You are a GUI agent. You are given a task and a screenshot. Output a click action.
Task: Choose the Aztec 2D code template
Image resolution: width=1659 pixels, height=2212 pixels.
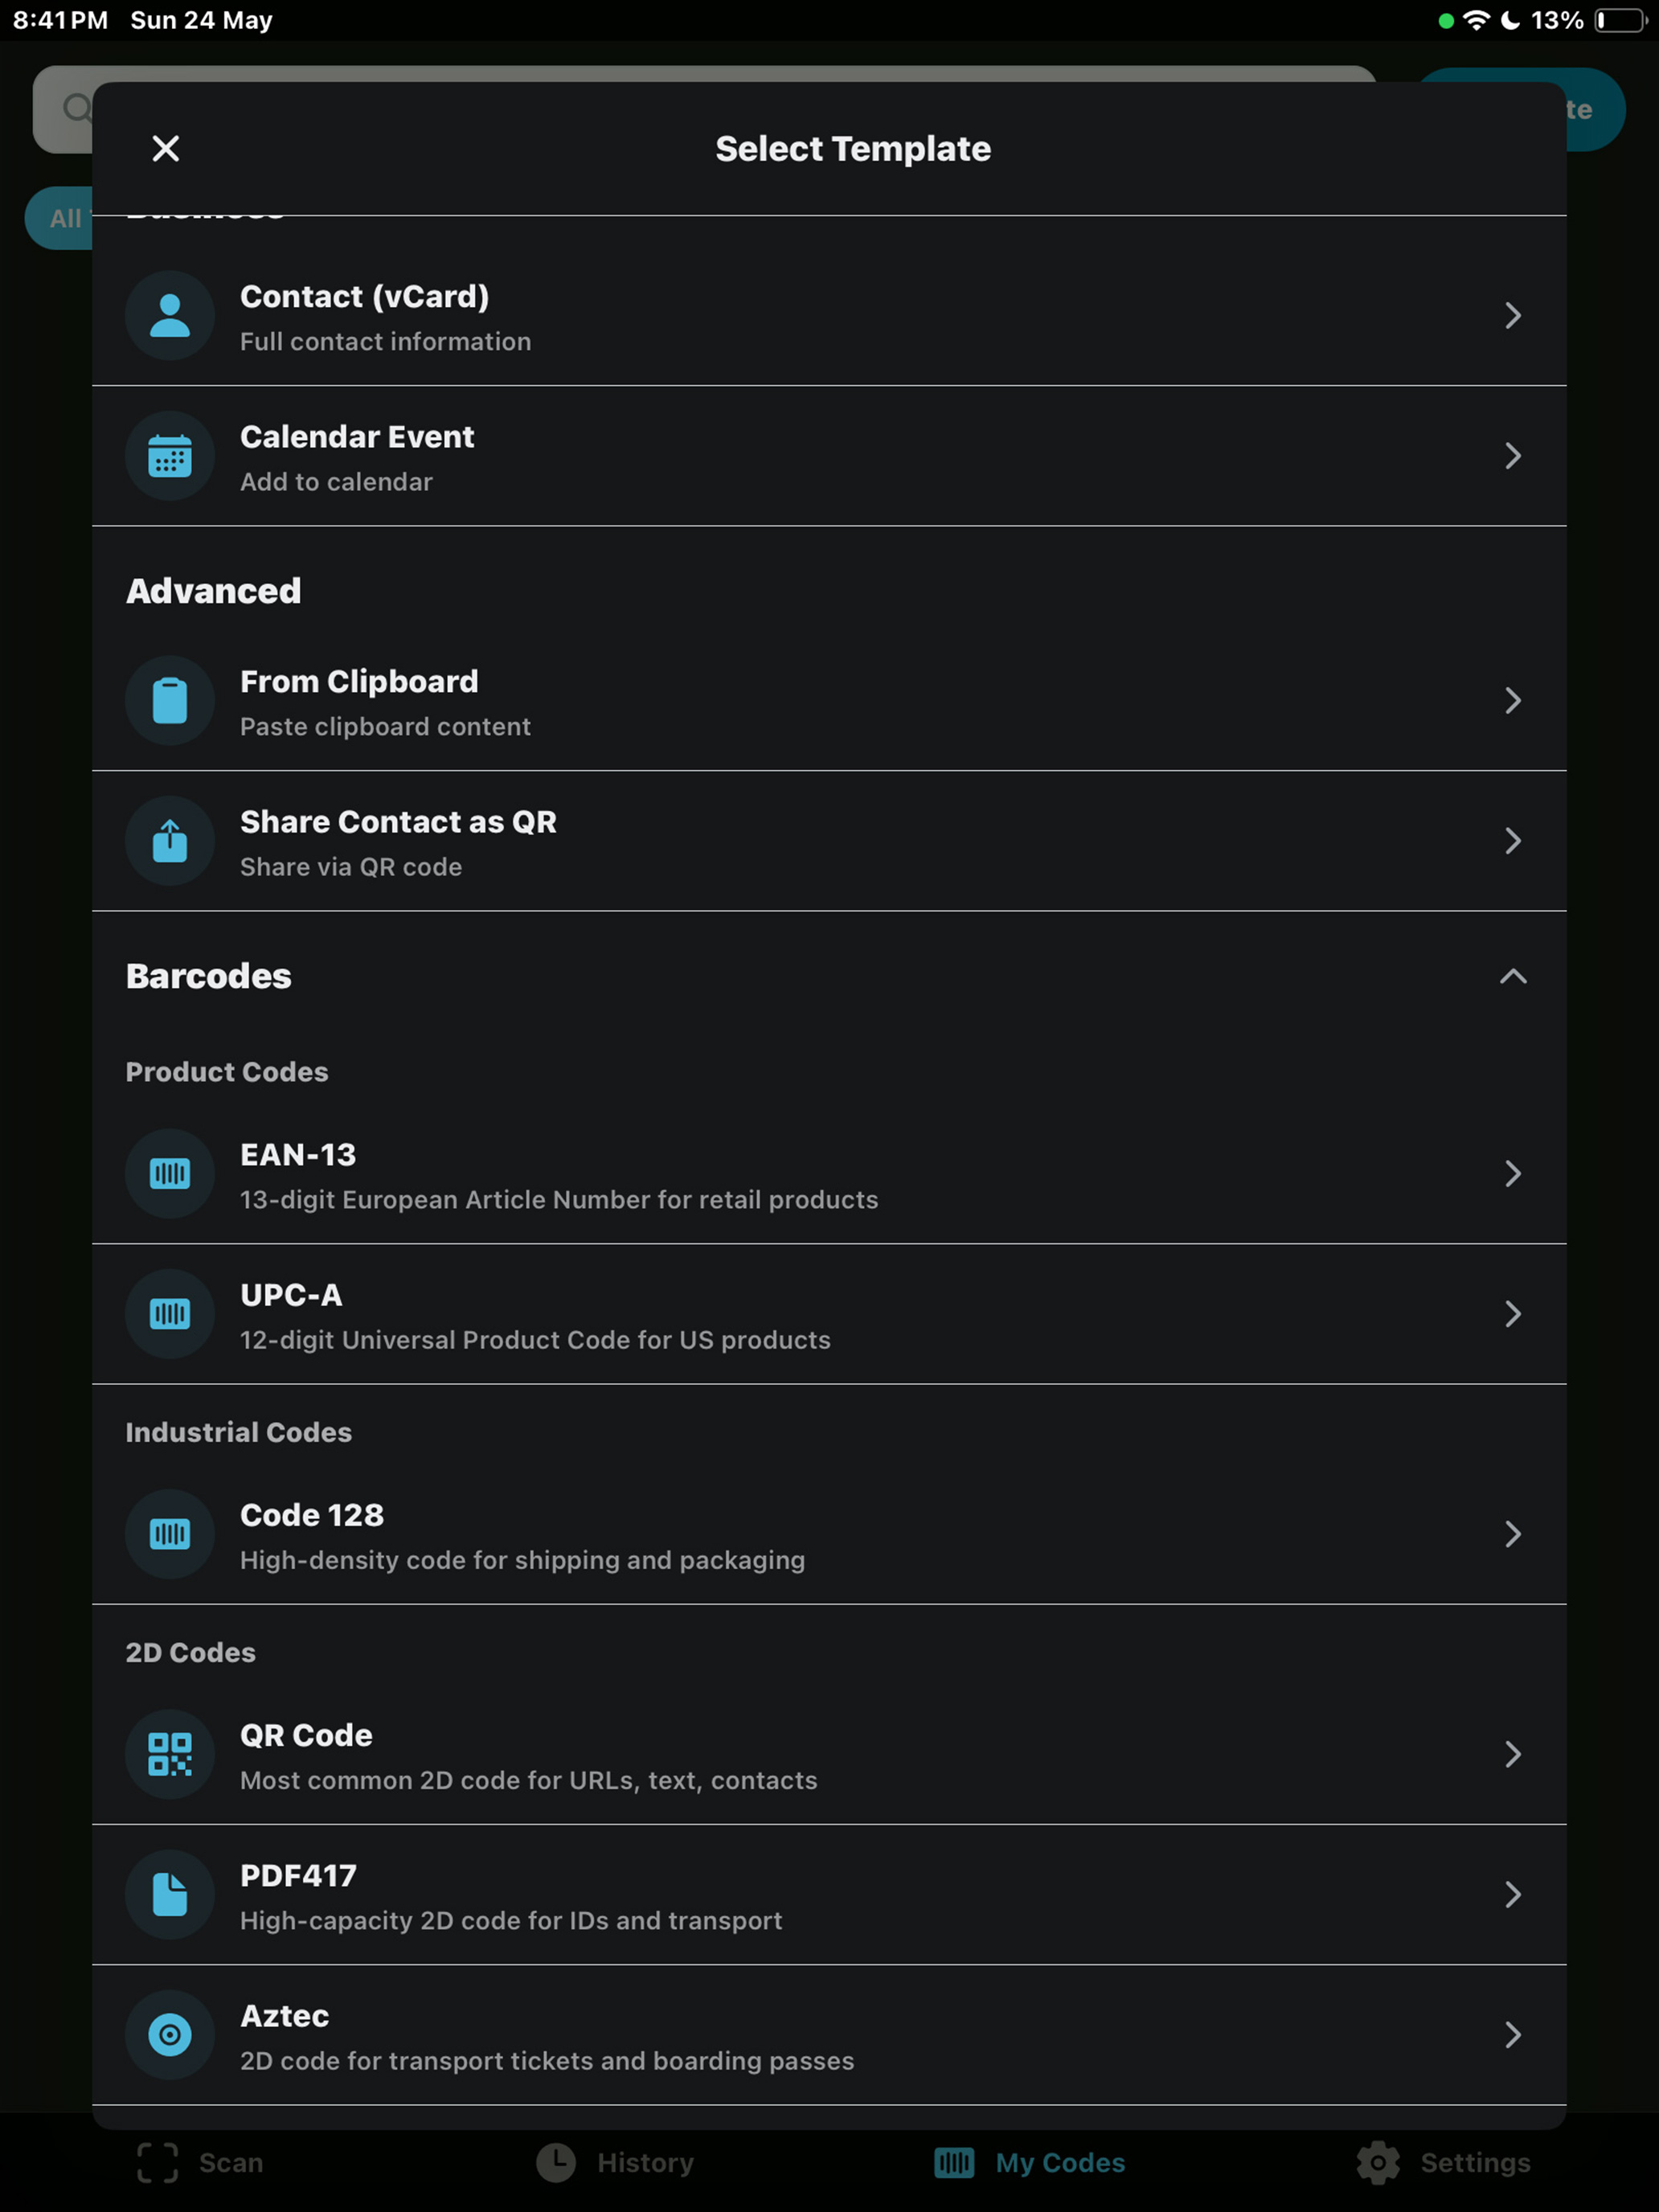click(x=829, y=2035)
